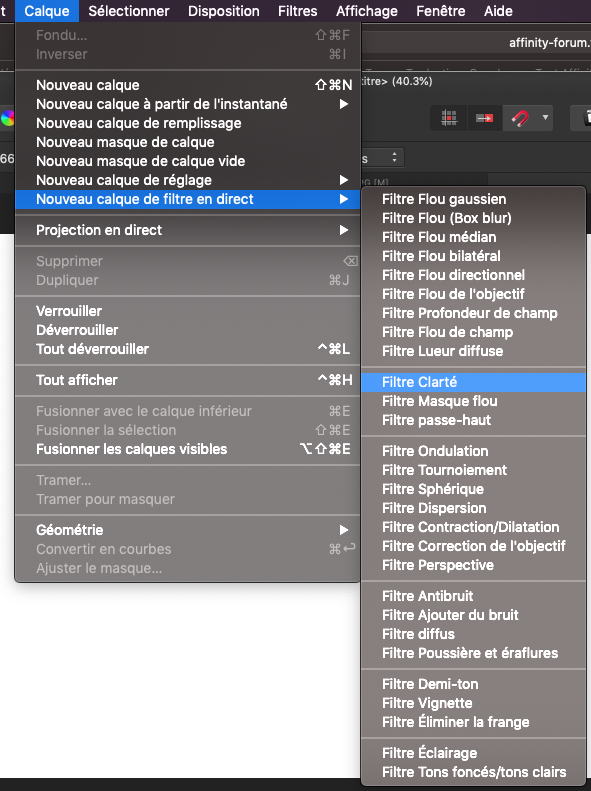Select Filtre Clarté
591x791 pixels.
[x=474, y=382]
